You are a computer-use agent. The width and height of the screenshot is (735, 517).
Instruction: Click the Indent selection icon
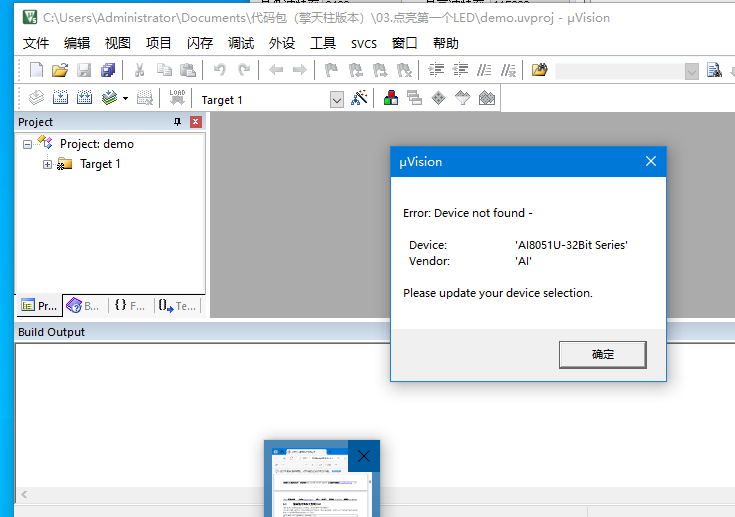(x=436, y=70)
